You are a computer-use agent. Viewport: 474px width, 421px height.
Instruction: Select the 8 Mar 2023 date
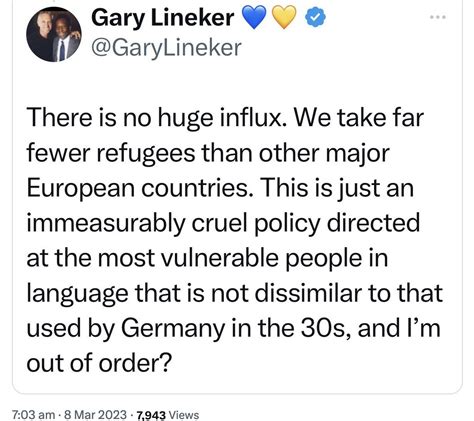point(95,415)
